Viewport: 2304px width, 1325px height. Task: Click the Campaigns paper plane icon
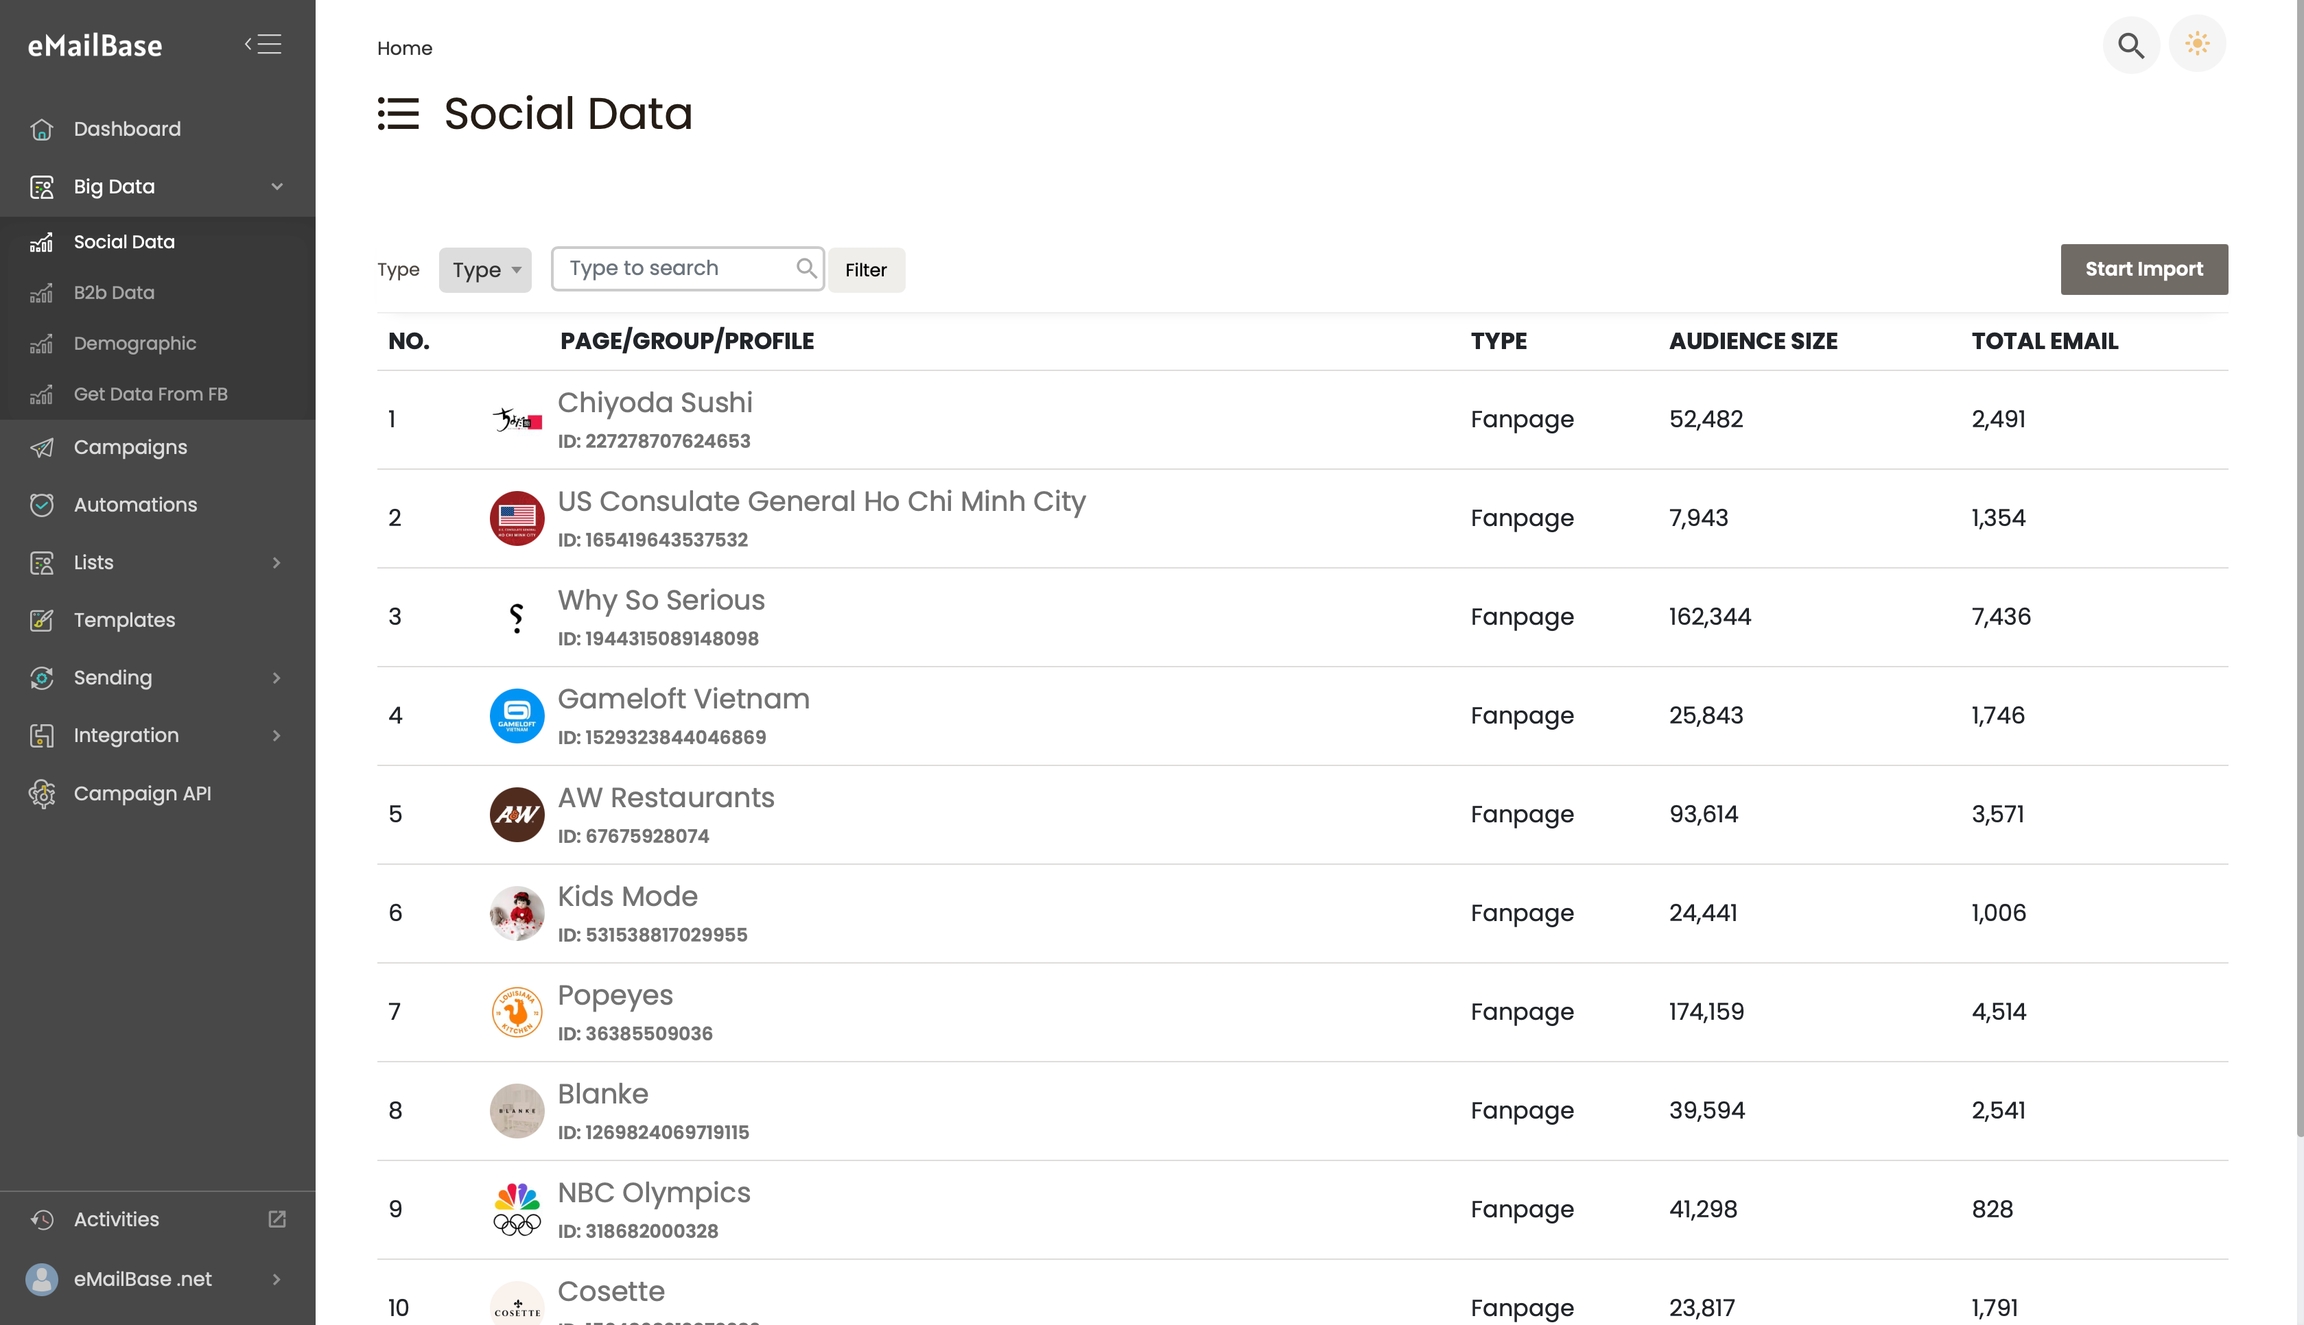(x=42, y=447)
